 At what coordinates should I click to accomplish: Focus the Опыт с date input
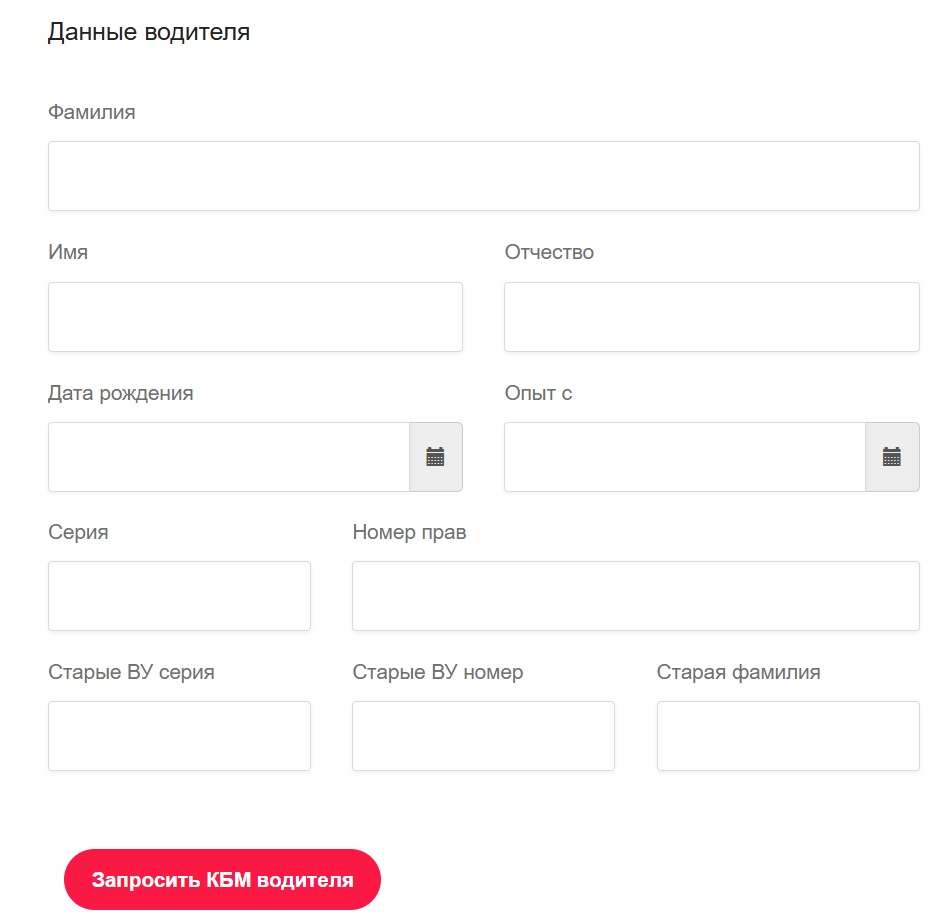684,457
